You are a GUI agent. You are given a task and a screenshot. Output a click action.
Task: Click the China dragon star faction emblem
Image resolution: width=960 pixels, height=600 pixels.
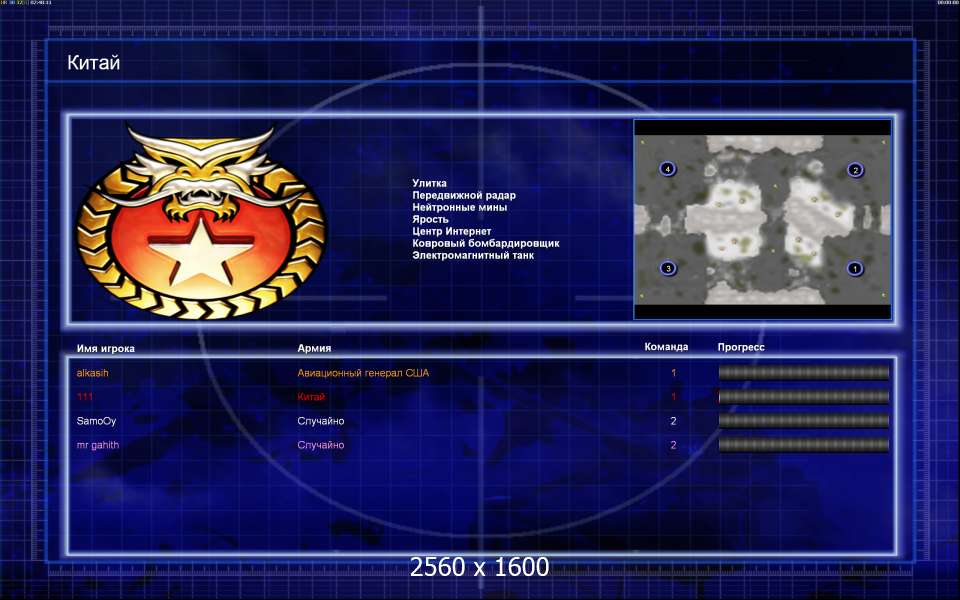coord(201,222)
